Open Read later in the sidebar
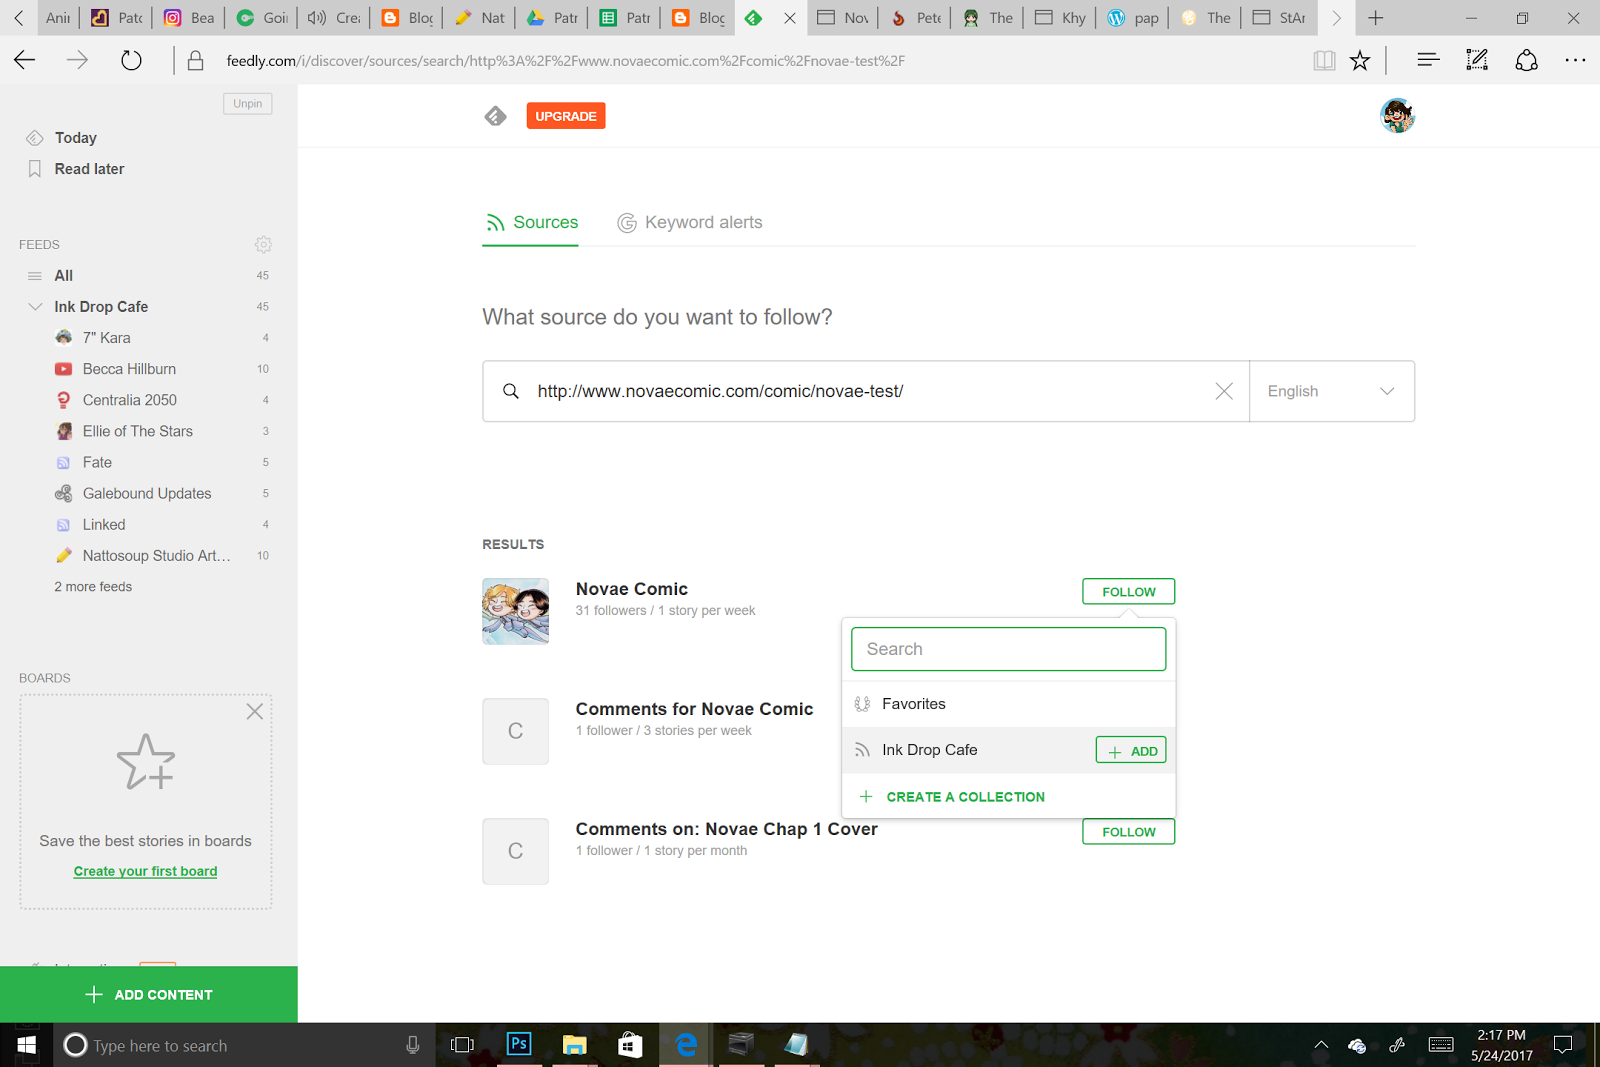 pos(89,169)
